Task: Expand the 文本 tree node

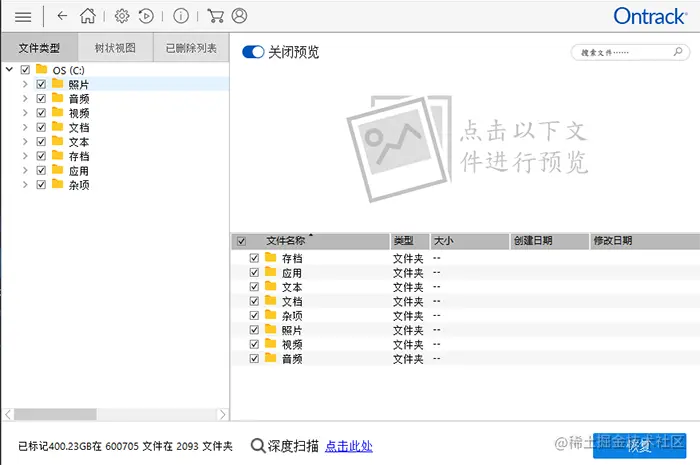Action: [x=25, y=141]
